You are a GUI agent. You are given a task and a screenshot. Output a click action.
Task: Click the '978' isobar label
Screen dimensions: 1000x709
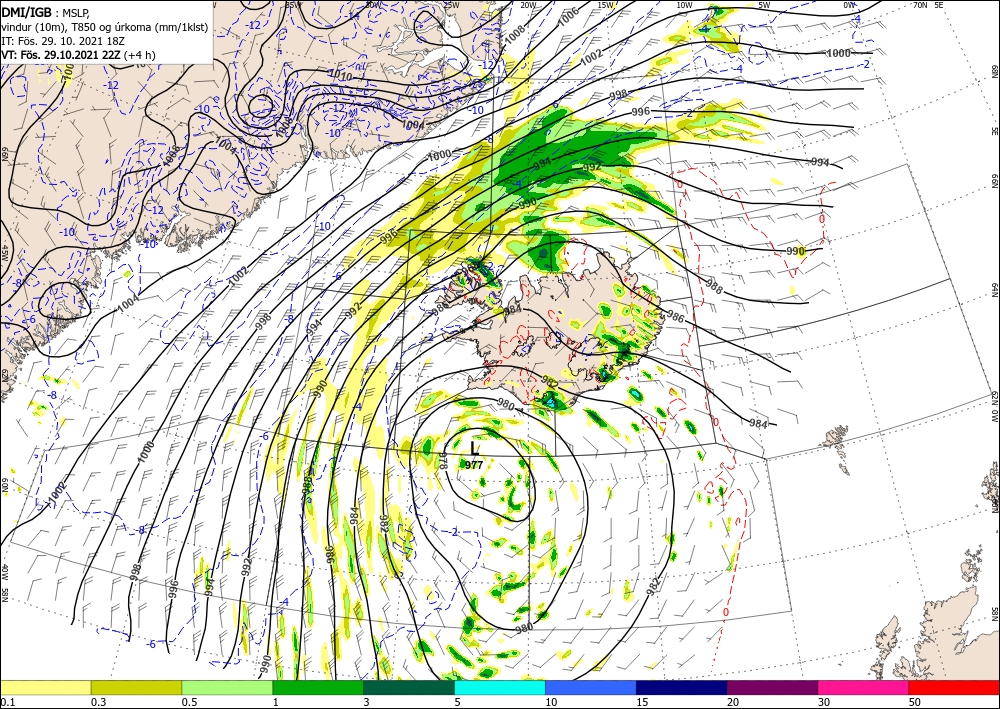click(x=443, y=460)
